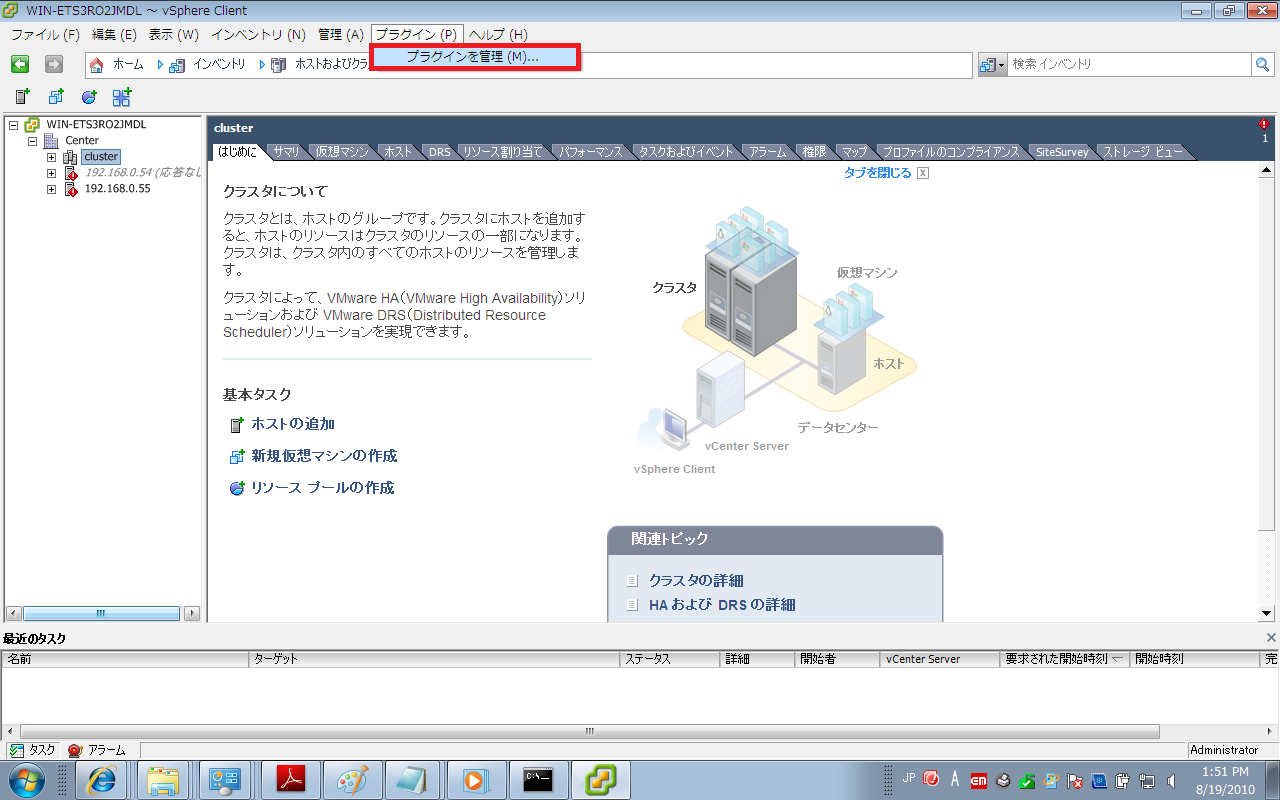Click the ホストの追加 link
The width and height of the screenshot is (1280, 800).
[293, 424]
